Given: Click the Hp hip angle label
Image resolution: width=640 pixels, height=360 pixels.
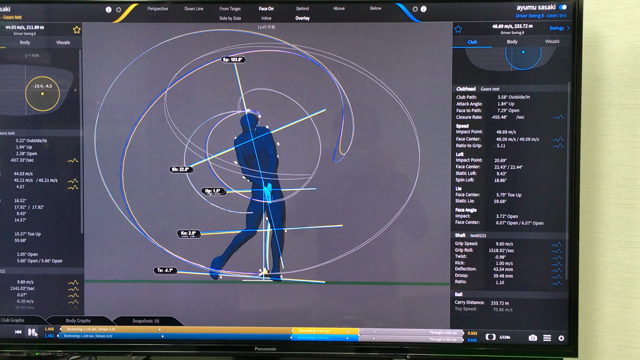Looking at the screenshot, I should [213, 191].
